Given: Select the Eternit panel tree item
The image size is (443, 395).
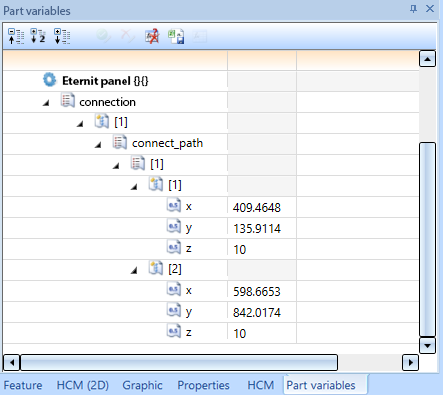Looking at the screenshot, I should tap(105, 81).
